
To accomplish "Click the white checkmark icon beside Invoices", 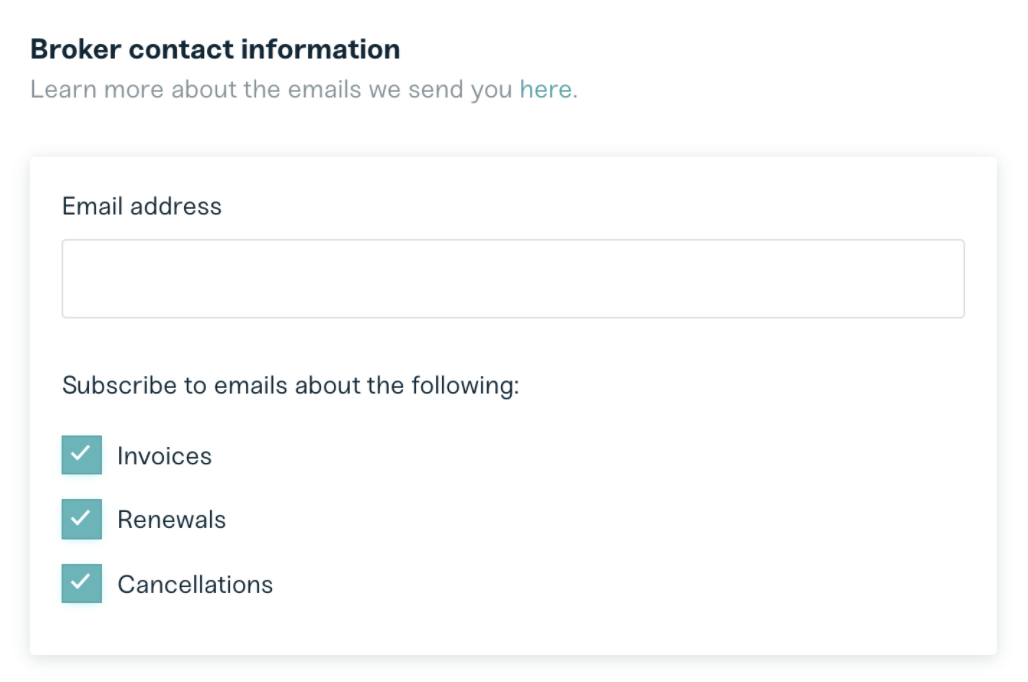I will (x=82, y=455).
